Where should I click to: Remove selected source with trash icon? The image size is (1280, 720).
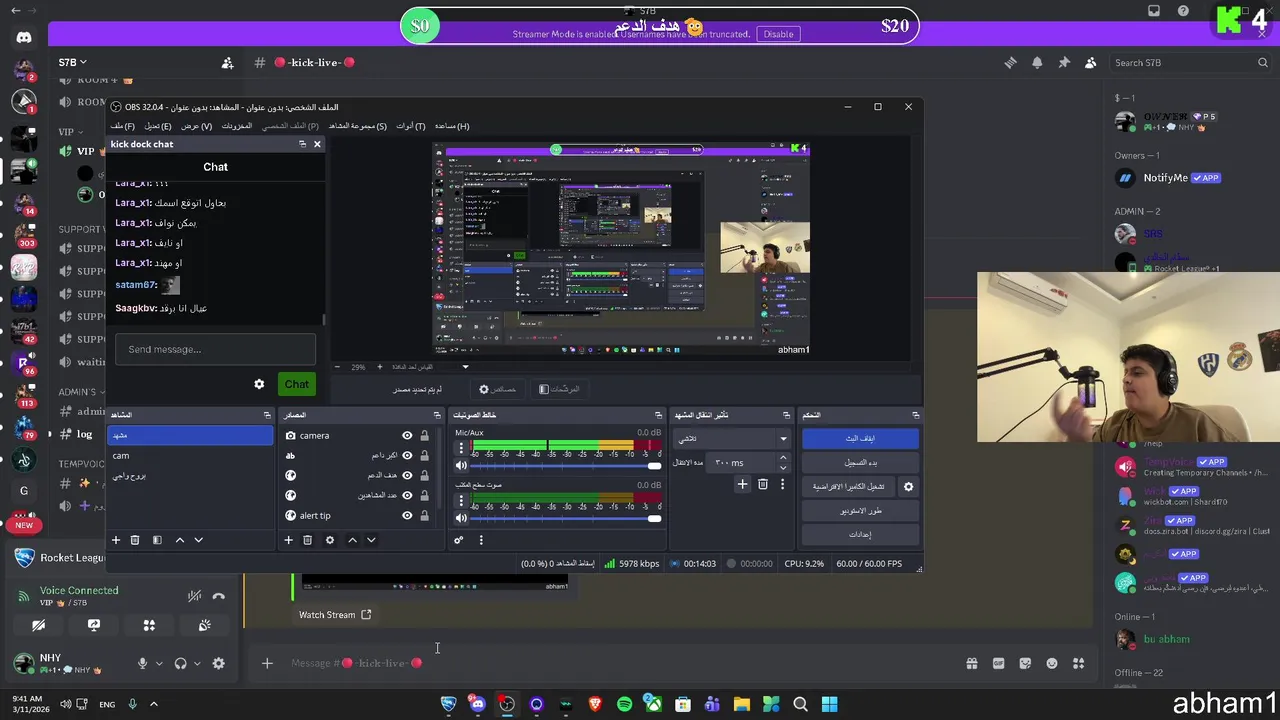point(307,540)
